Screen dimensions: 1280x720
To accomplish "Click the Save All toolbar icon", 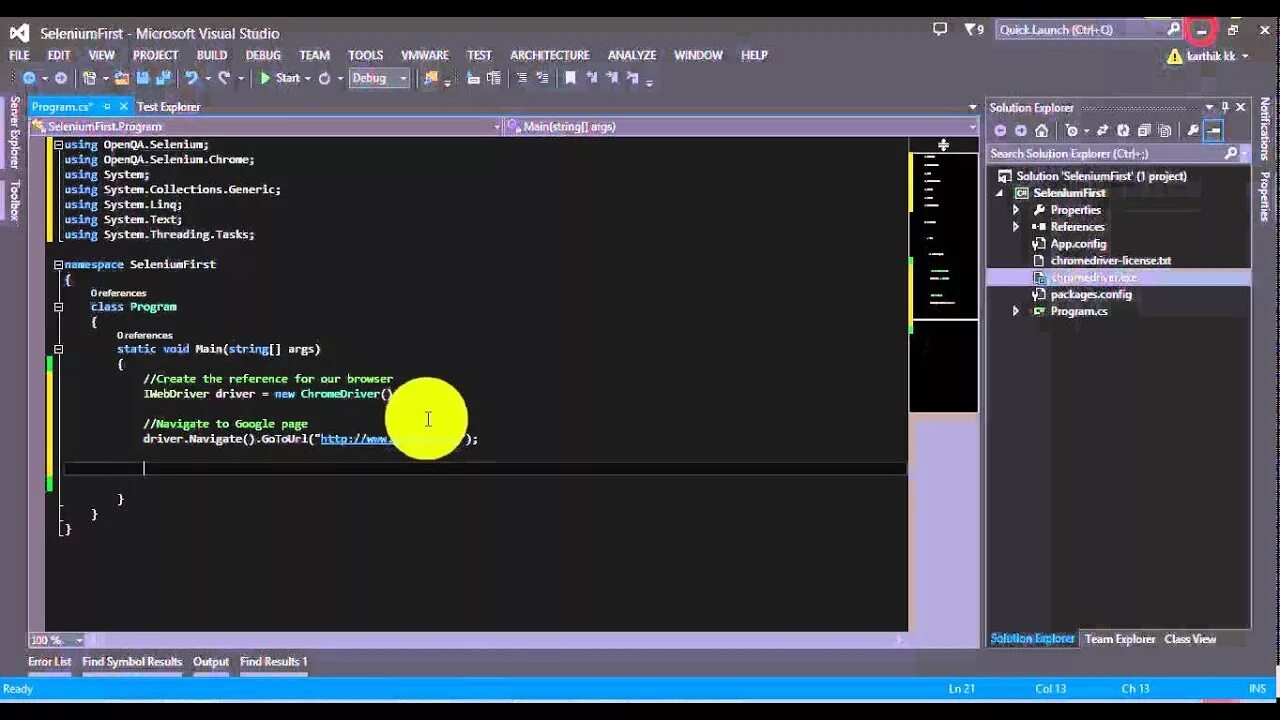I will pos(164,78).
